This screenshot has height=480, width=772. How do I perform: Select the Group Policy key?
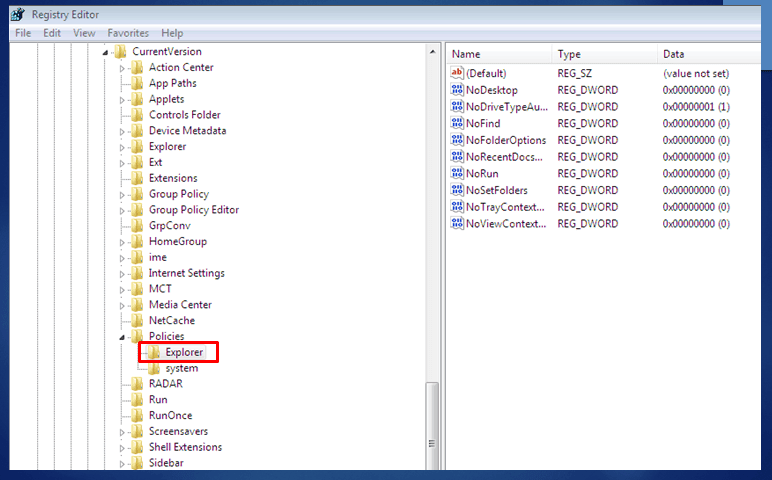pos(179,193)
